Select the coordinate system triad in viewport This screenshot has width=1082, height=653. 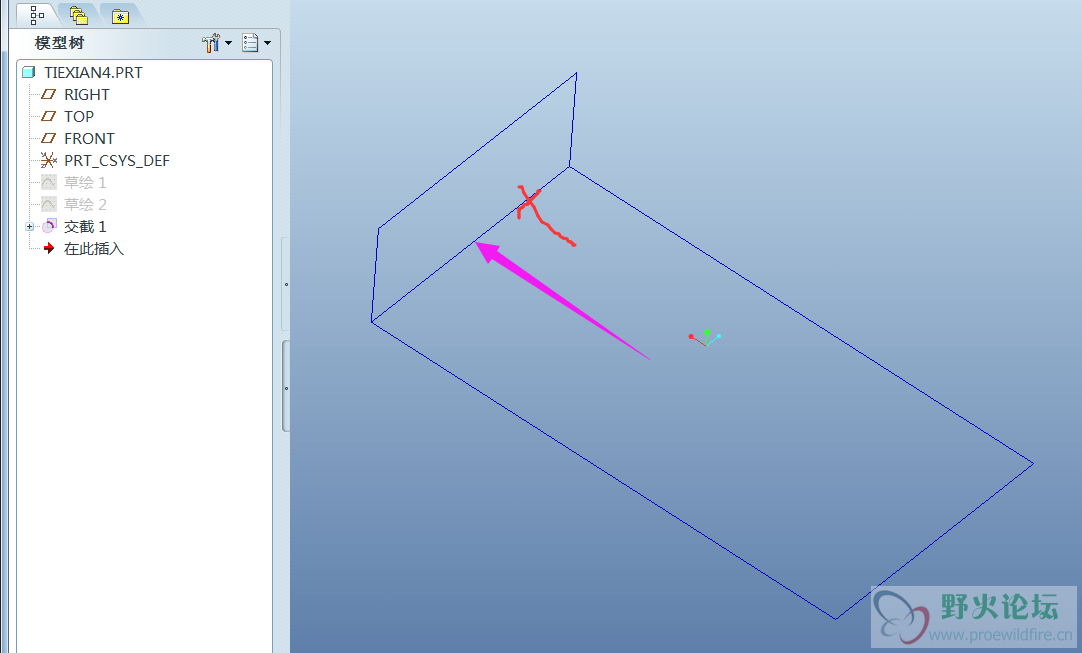point(705,337)
